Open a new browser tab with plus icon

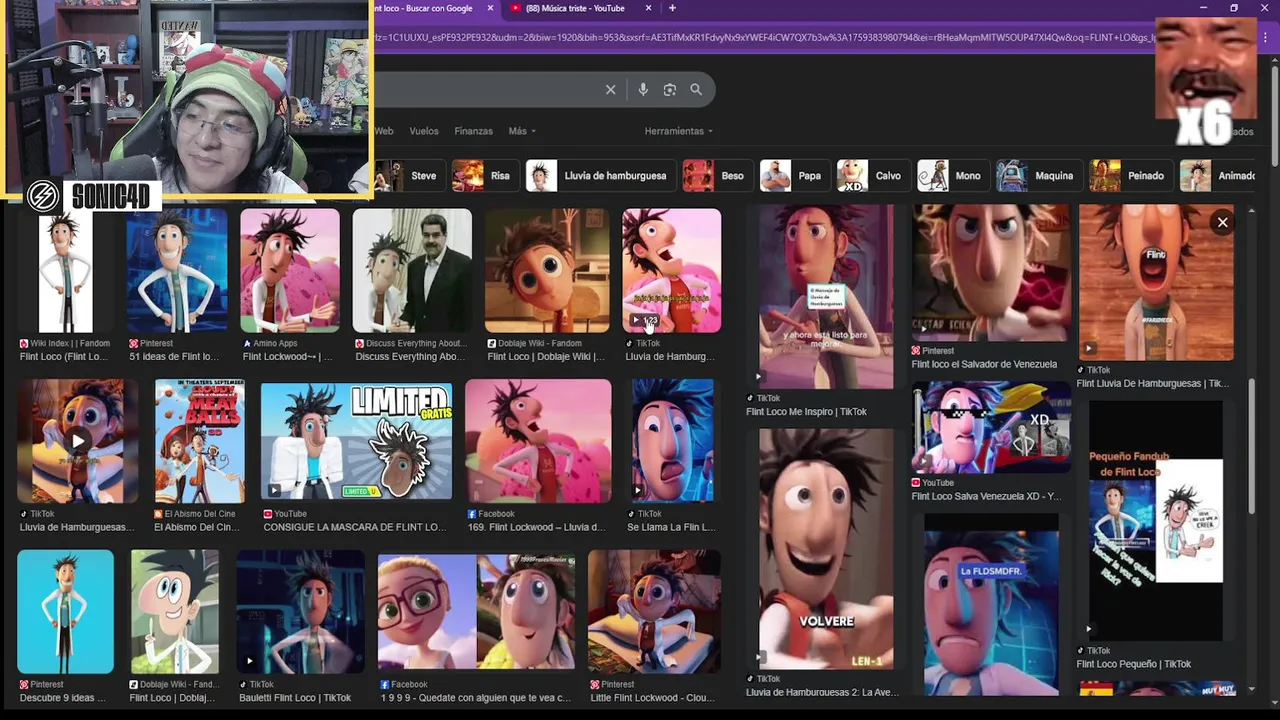pyautogui.click(x=672, y=8)
